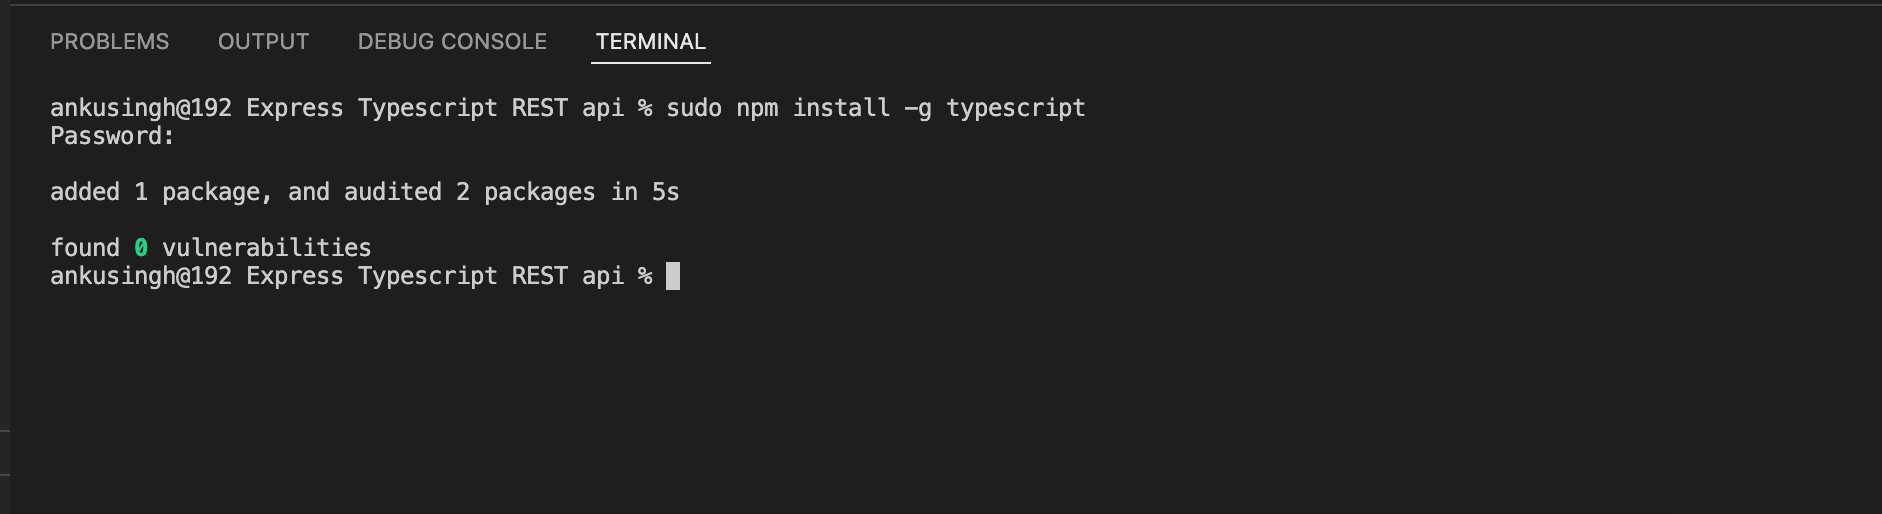This screenshot has height=514, width=1882.
Task: Click the word 'added' in the output
Action: 85,192
